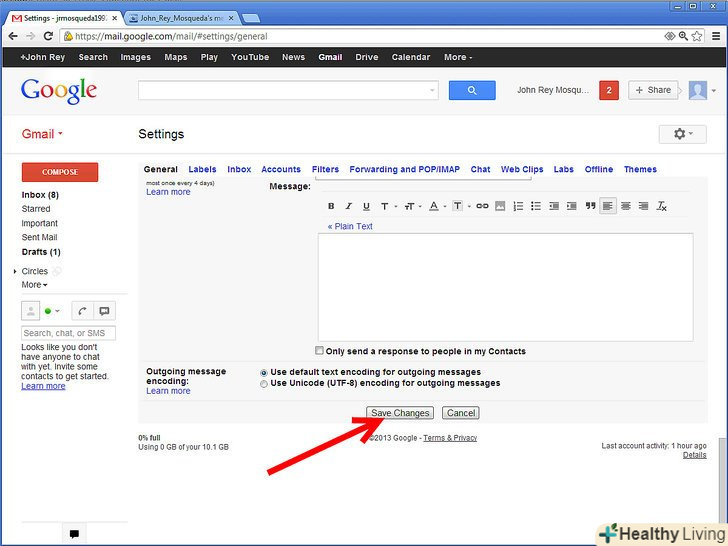Viewport: 728px width, 546px height.
Task: Toggle bold formatting in message toolbar
Action: point(331,206)
